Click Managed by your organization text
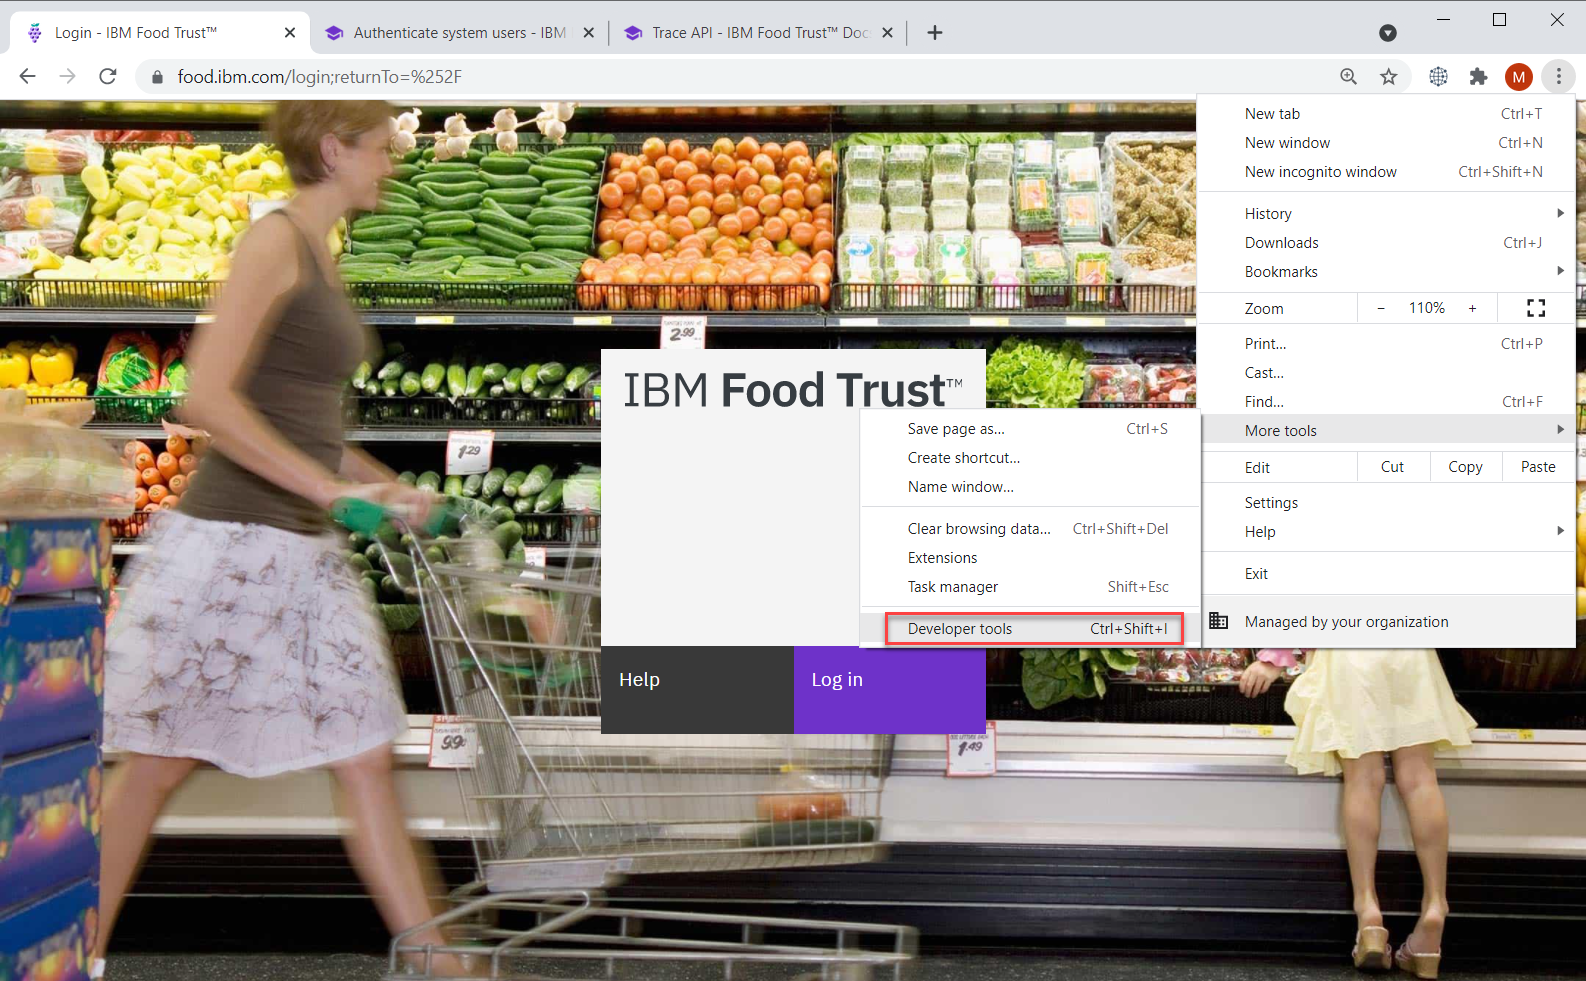This screenshot has width=1586, height=981. click(1346, 622)
